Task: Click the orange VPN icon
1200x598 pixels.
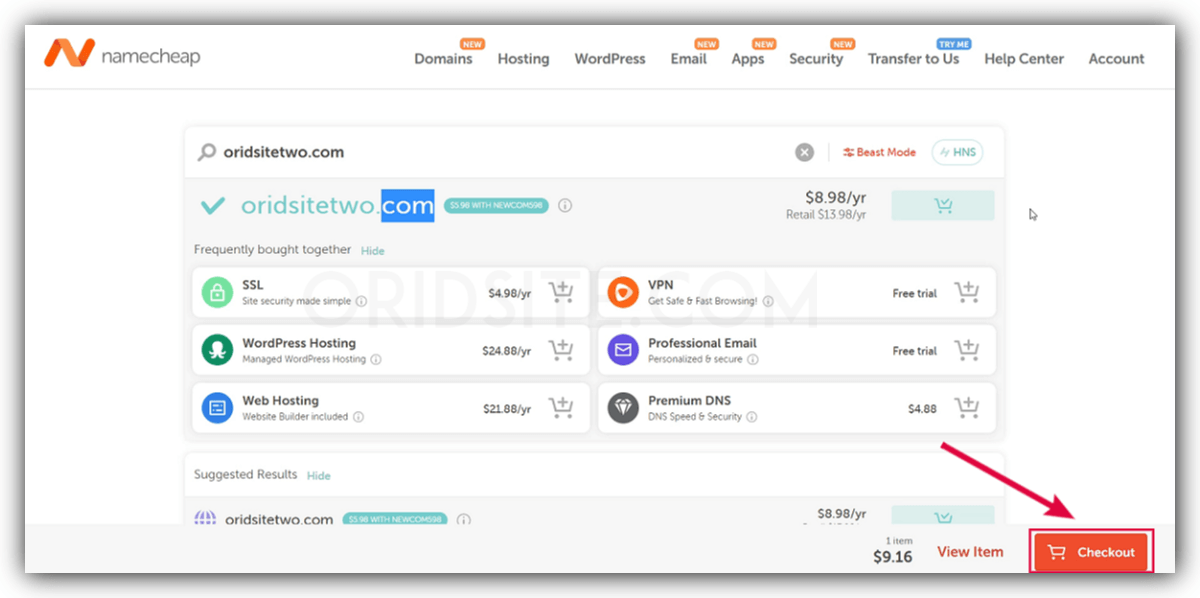Action: pyautogui.click(x=623, y=292)
